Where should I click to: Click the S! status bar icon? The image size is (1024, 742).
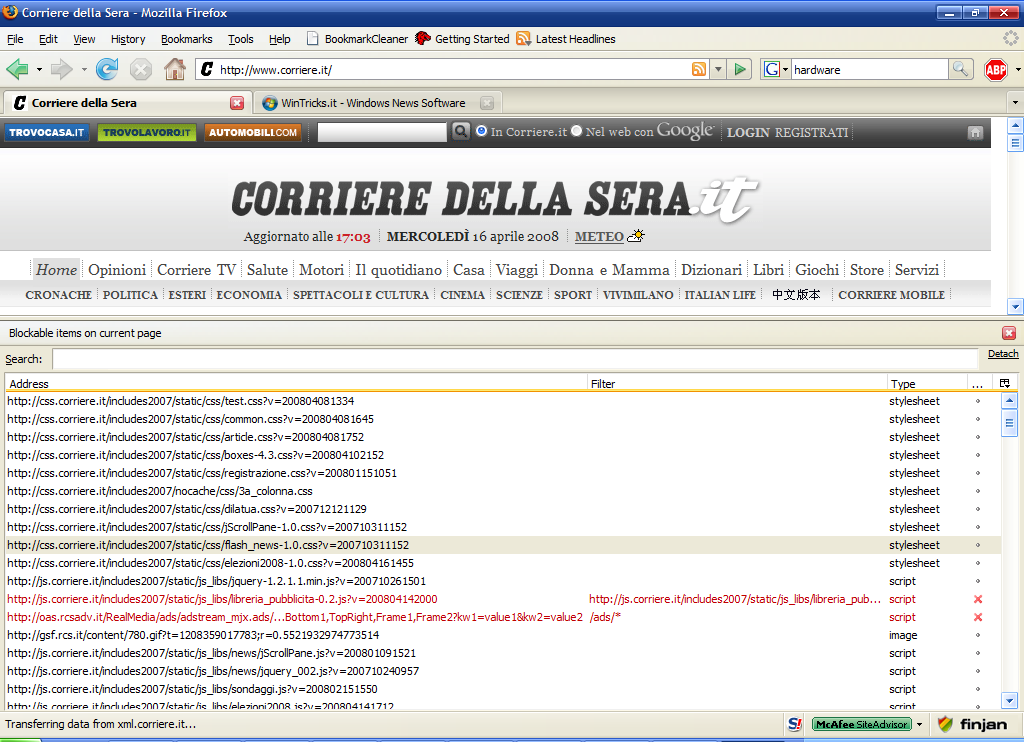pyautogui.click(x=795, y=724)
